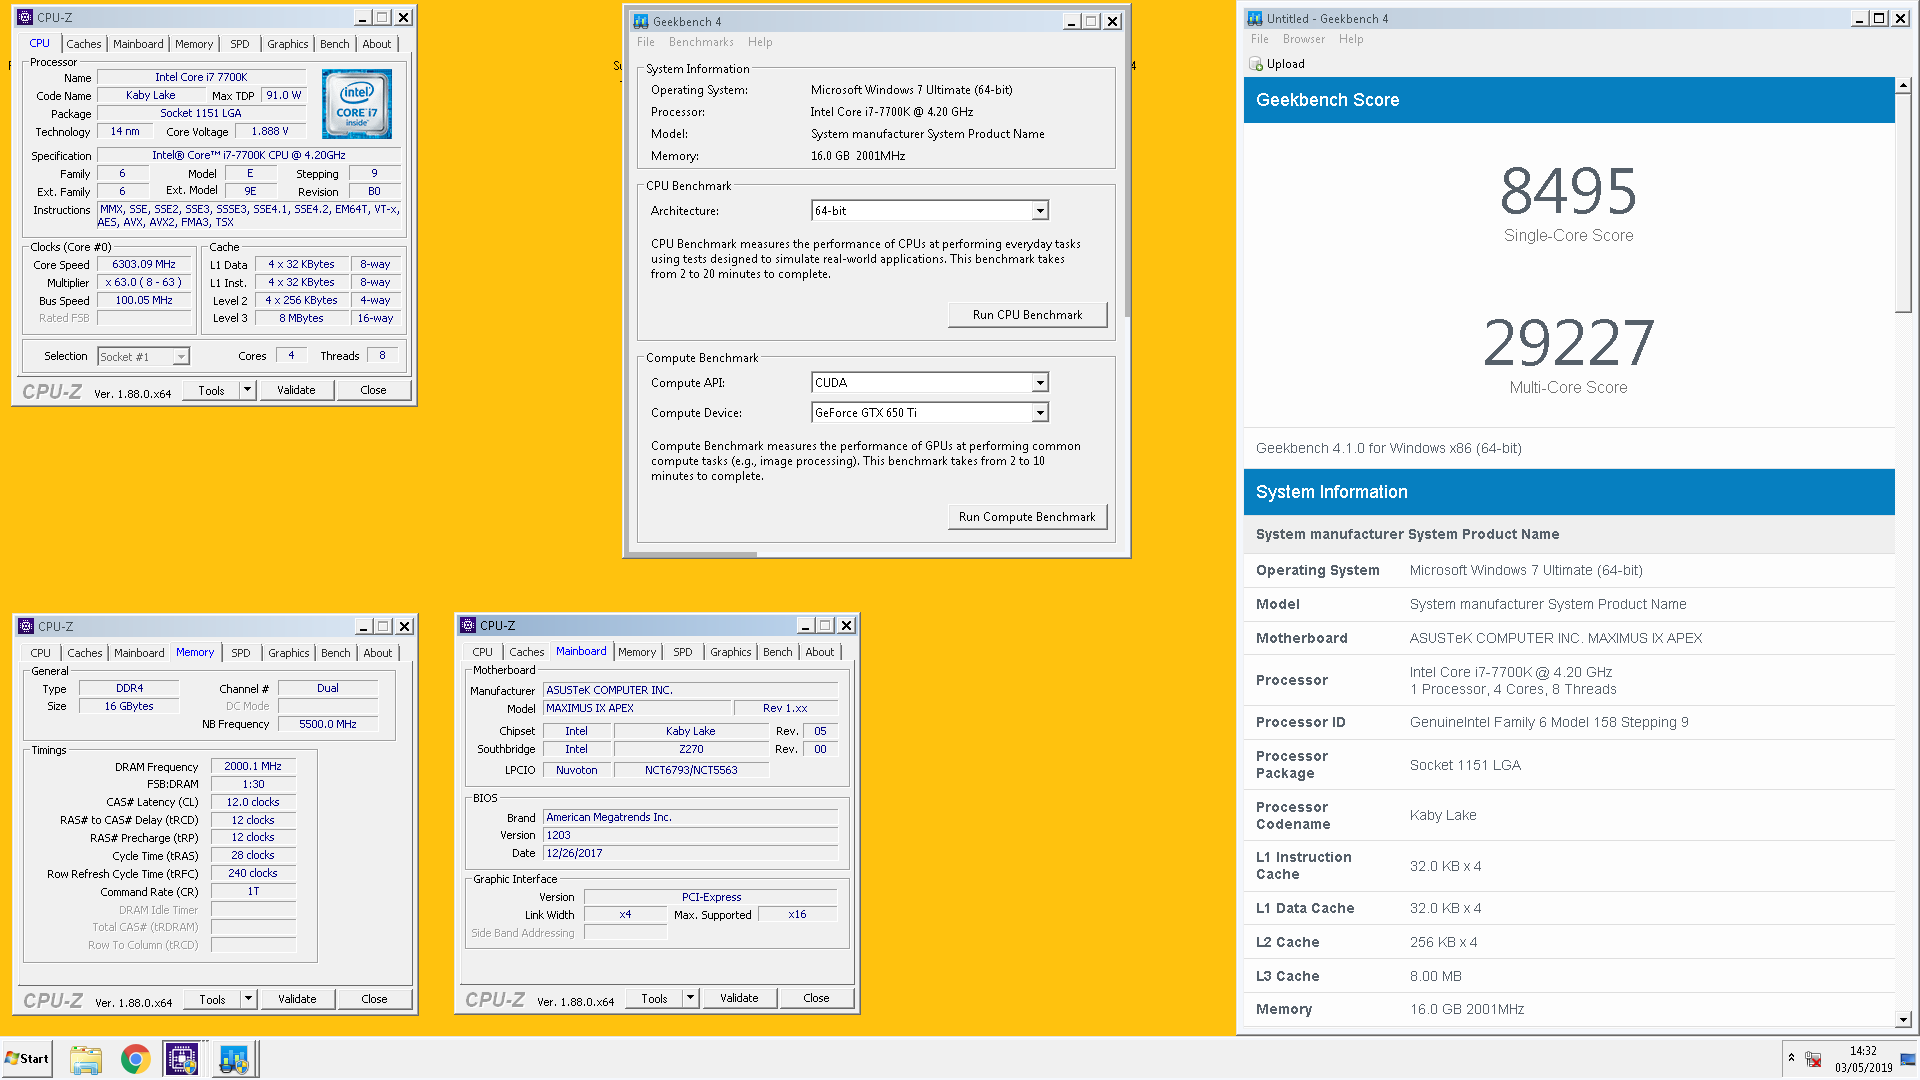
Task: Open the Compute API CUDA dropdown
Action: coord(1040,383)
